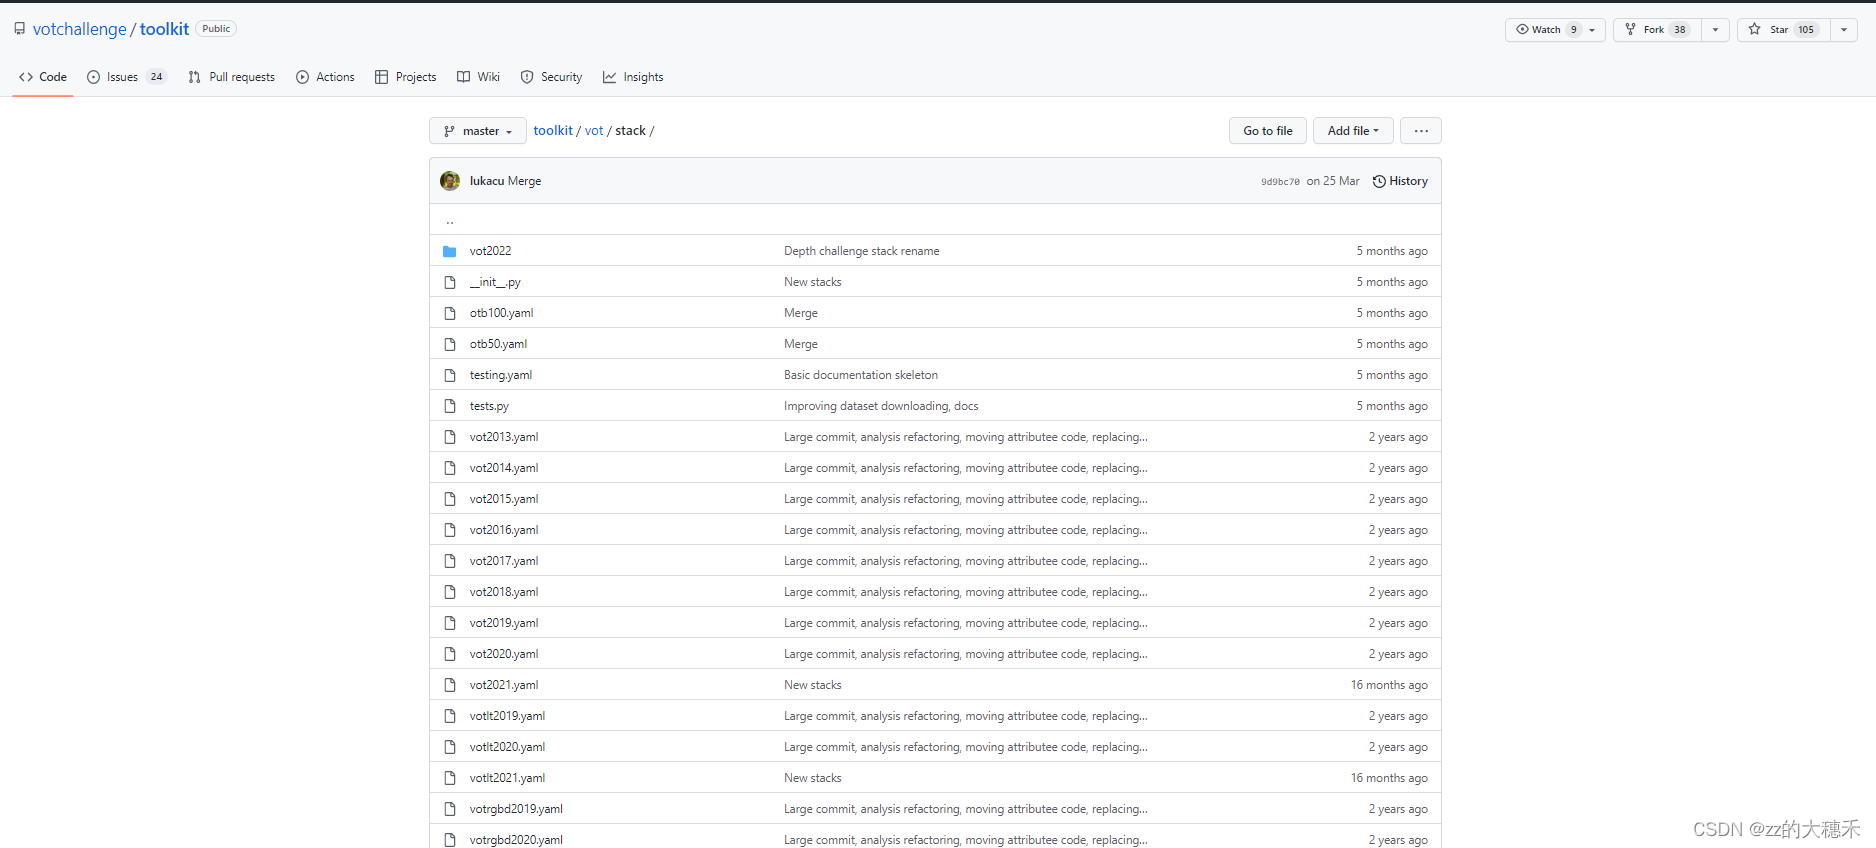Open vot2021.yaml file
Viewport: 1876px width, 848px height.
tap(504, 685)
